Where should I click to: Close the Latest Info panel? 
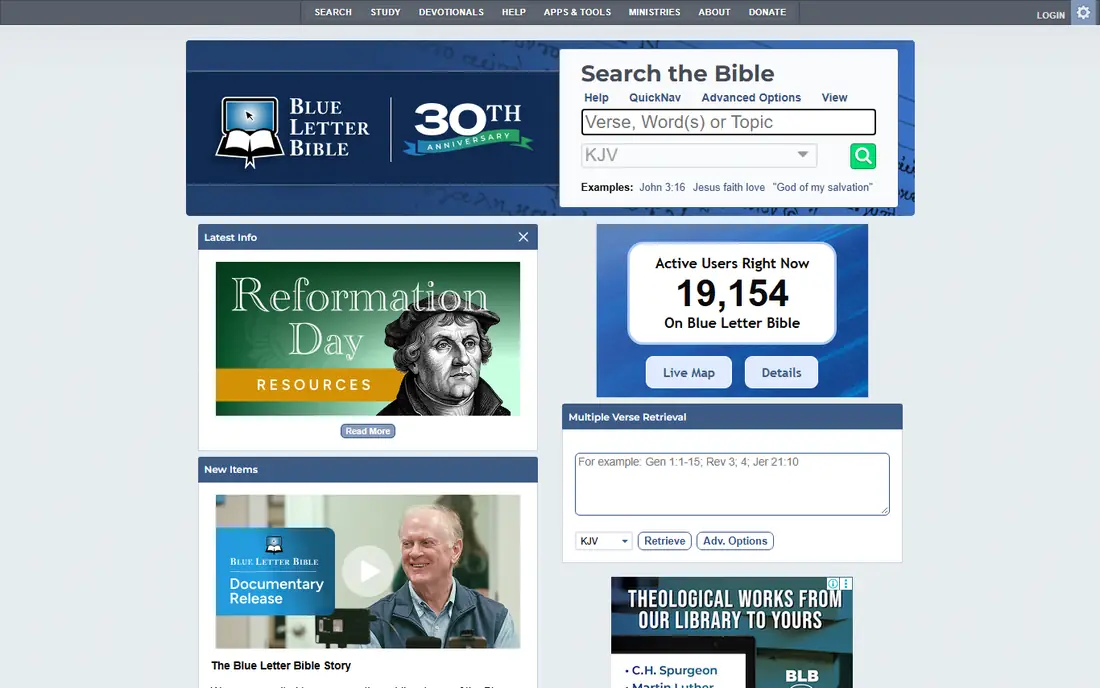[x=523, y=237]
